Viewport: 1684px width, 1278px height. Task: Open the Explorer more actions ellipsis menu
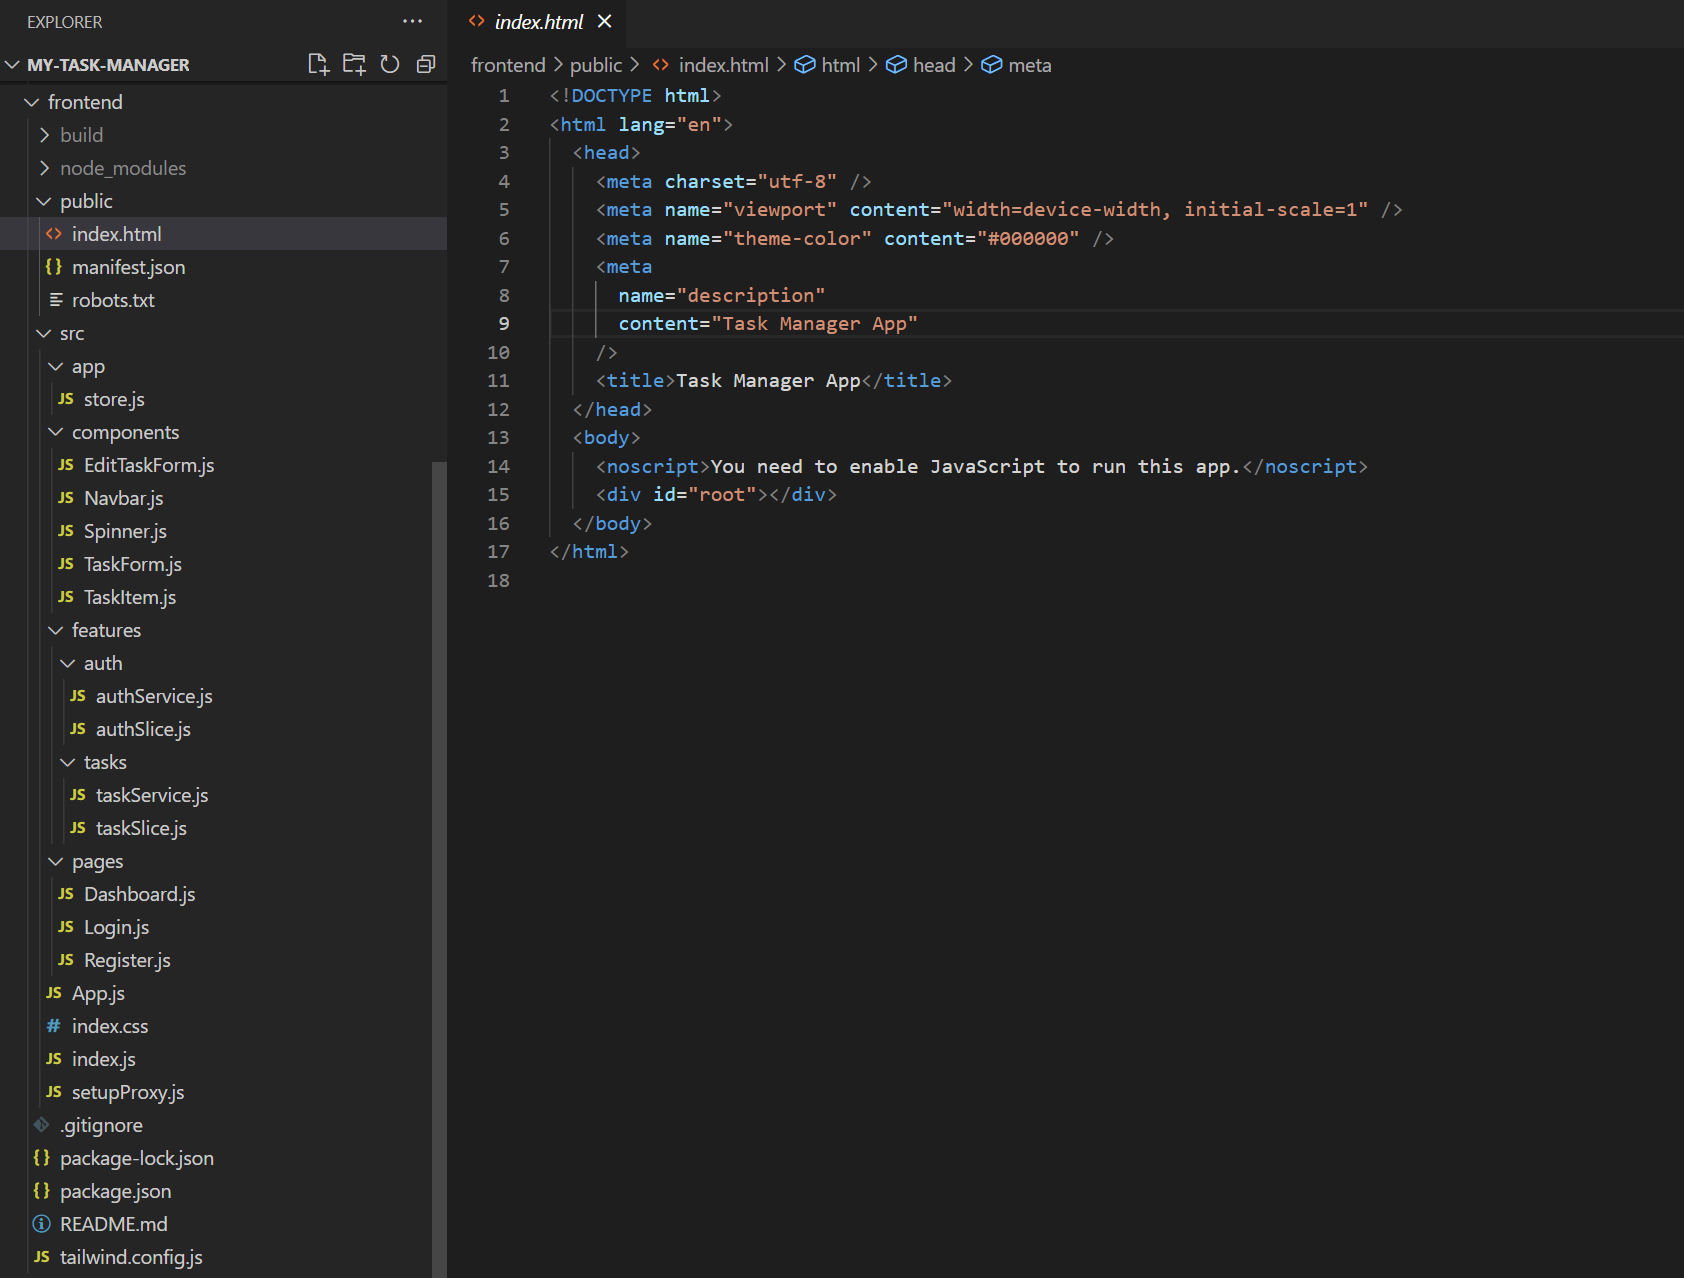pos(412,21)
